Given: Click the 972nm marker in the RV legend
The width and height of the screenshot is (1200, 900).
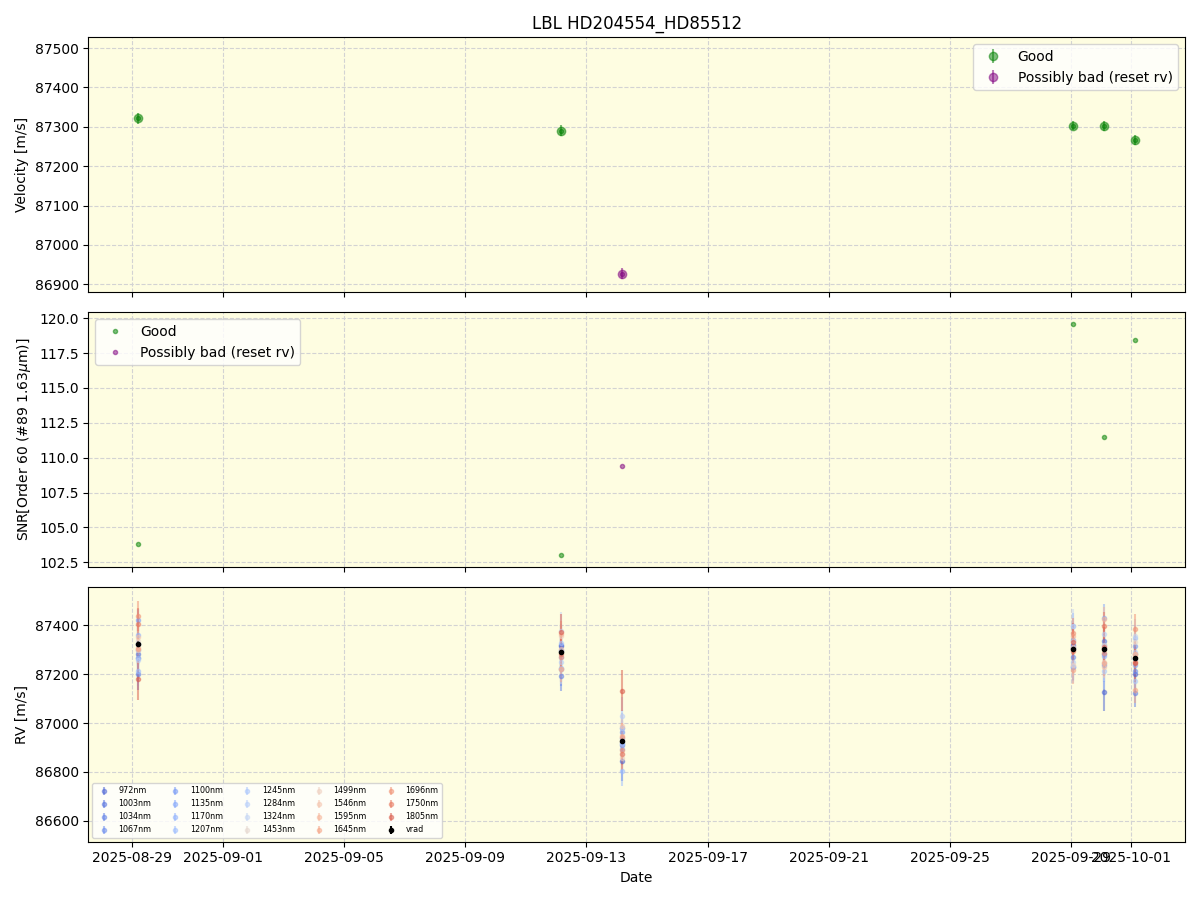Looking at the screenshot, I should (x=104, y=791).
